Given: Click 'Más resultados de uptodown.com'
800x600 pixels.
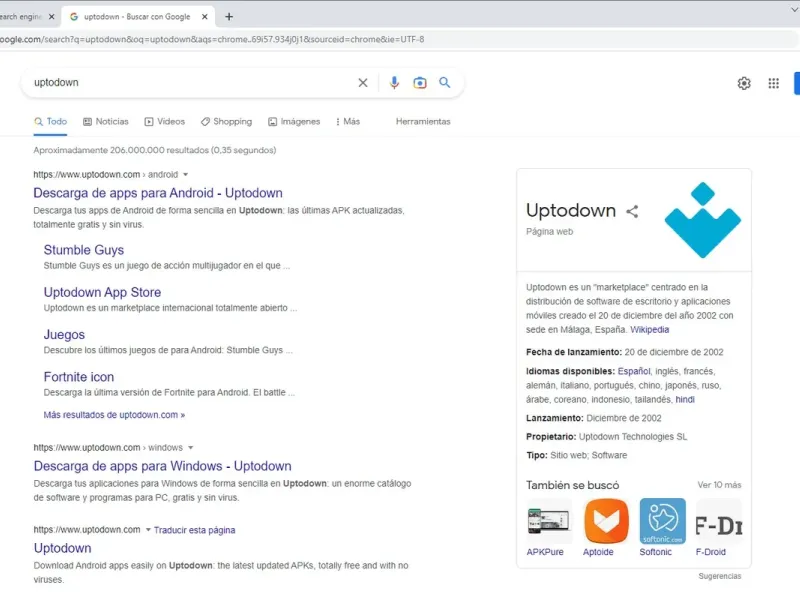Looking at the screenshot, I should (114, 415).
